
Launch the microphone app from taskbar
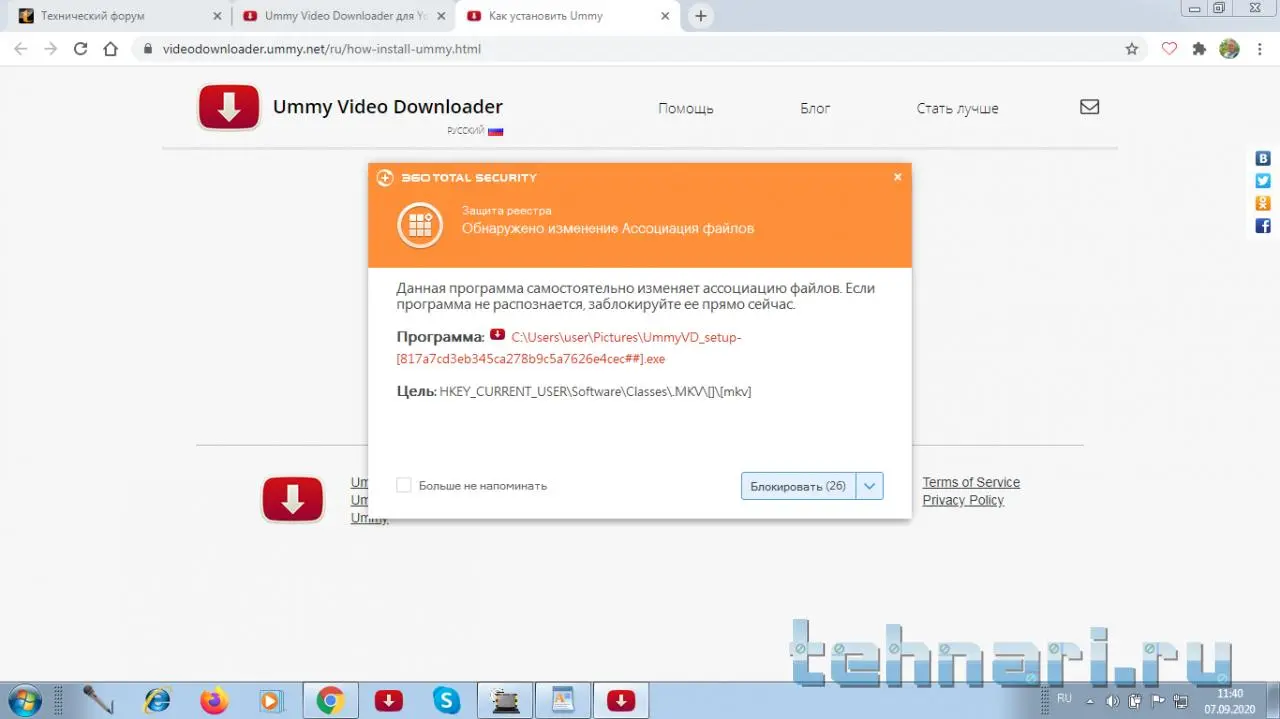coord(98,700)
